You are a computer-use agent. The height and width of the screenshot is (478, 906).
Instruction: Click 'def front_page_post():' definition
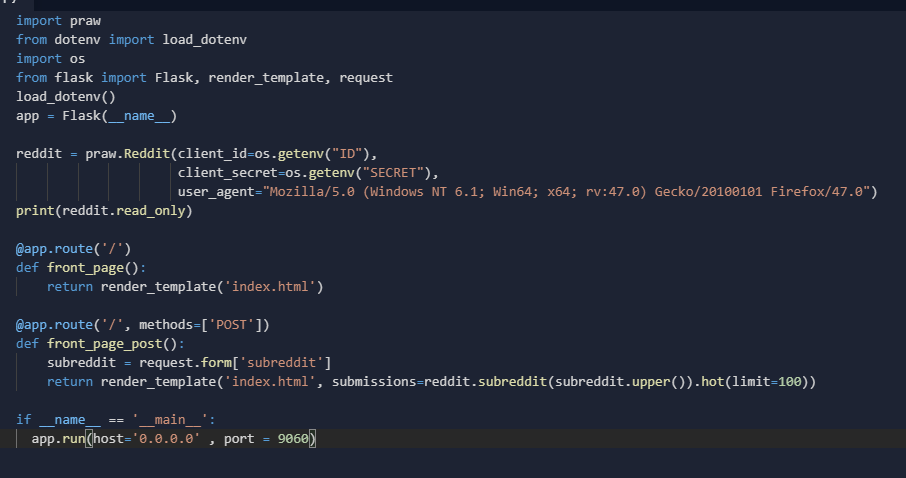coord(101,344)
